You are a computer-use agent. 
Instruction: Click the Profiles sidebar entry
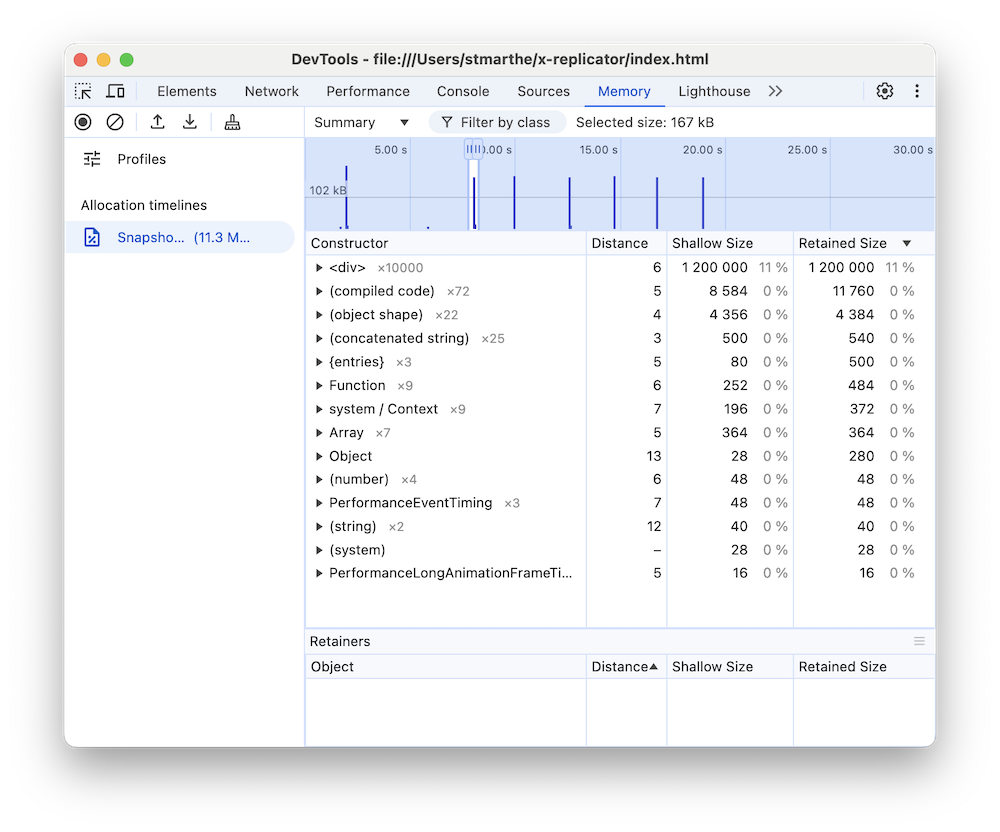[x=141, y=158]
